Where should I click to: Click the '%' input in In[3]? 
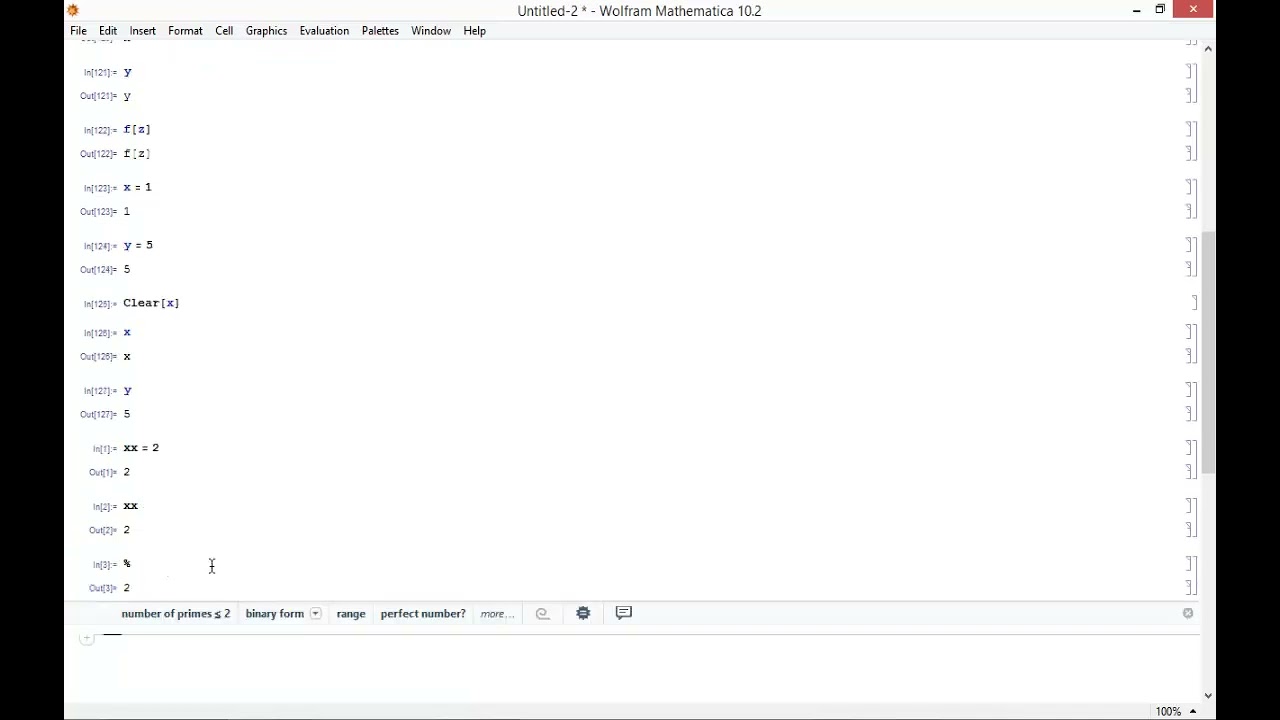click(x=127, y=564)
